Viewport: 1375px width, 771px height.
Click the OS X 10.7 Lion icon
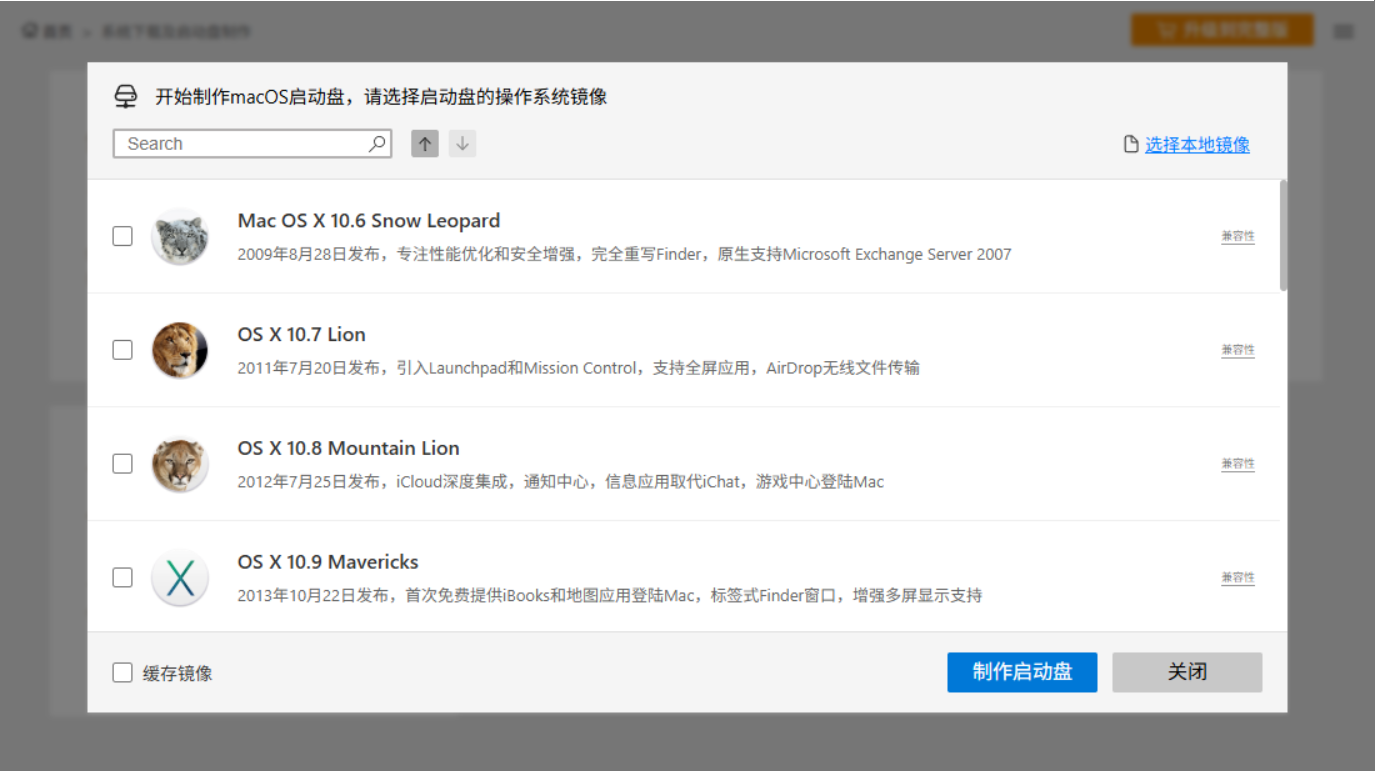(x=180, y=350)
